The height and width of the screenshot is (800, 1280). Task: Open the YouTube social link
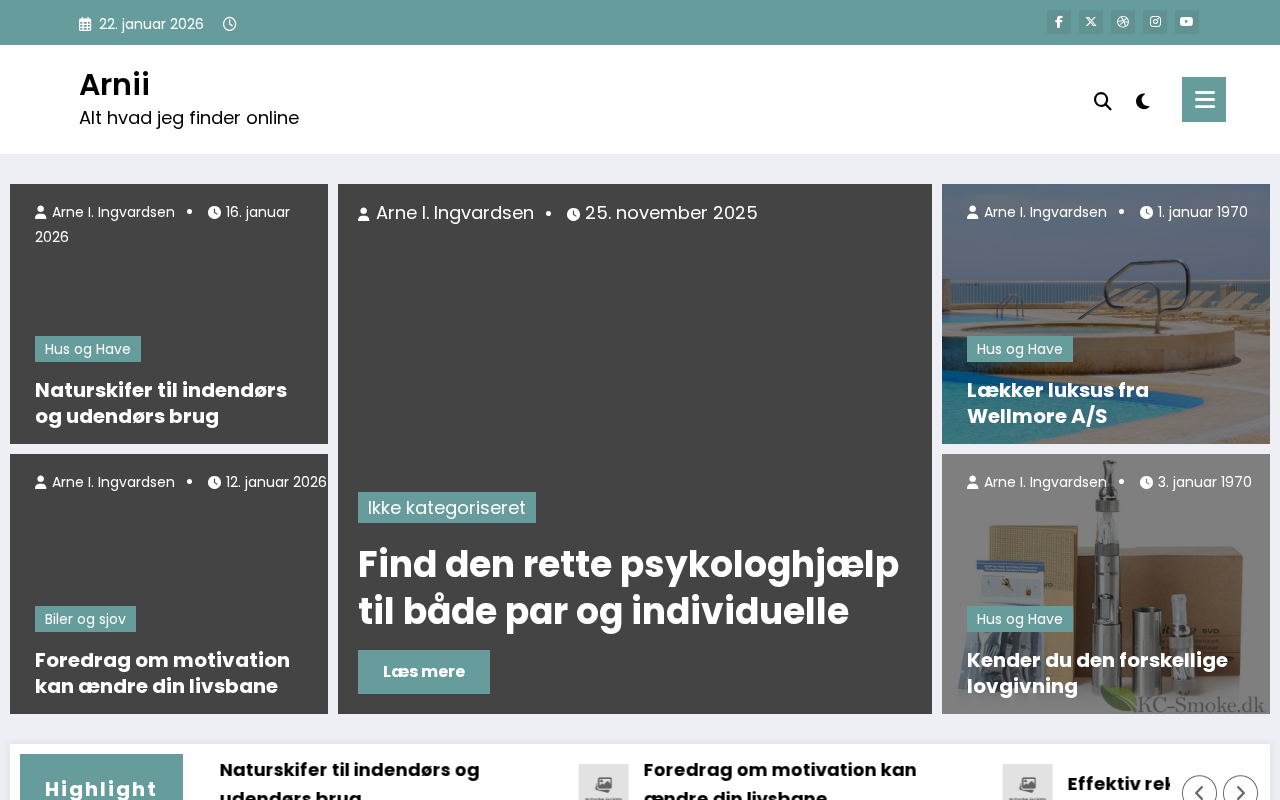click(1187, 22)
